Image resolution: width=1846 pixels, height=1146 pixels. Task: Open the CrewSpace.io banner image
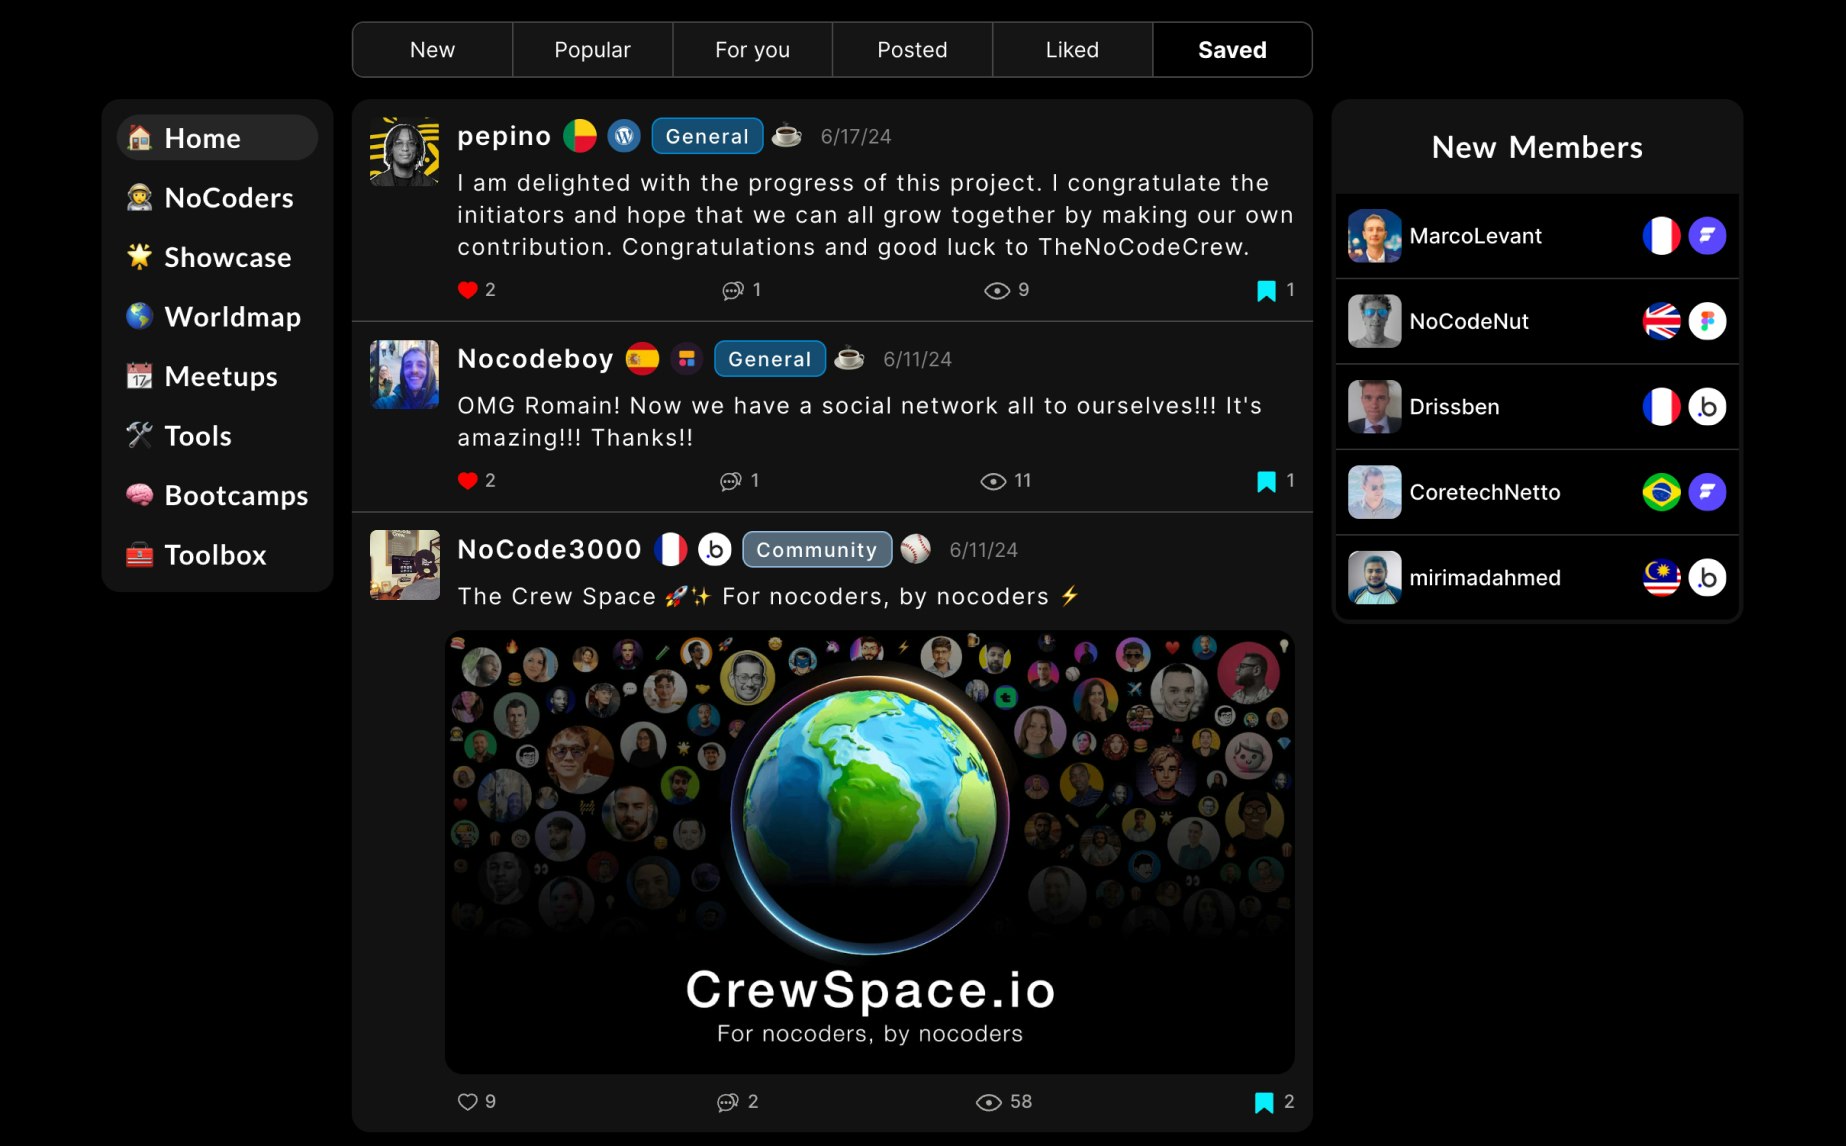[870, 852]
